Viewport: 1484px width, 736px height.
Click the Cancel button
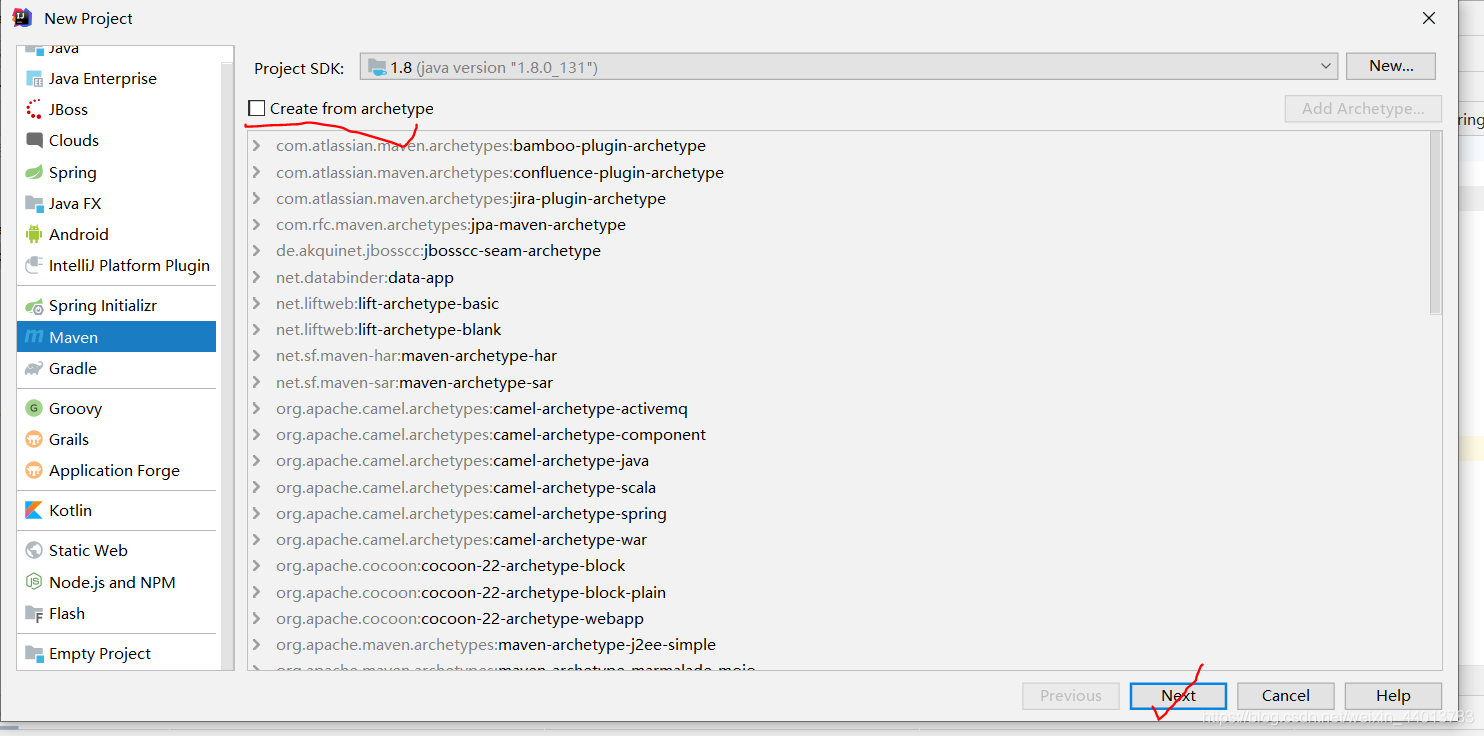(1286, 696)
